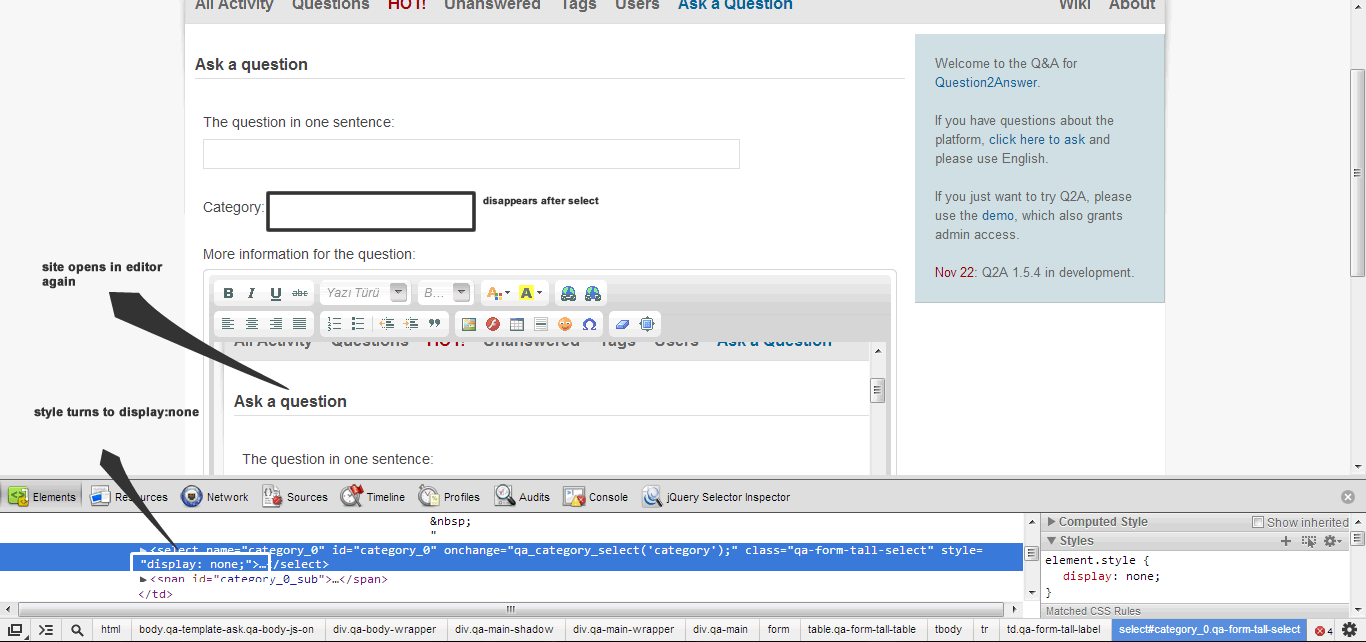Image resolution: width=1366 pixels, height=642 pixels.
Task: Open the text highlight background color picker
Action: tap(531, 293)
